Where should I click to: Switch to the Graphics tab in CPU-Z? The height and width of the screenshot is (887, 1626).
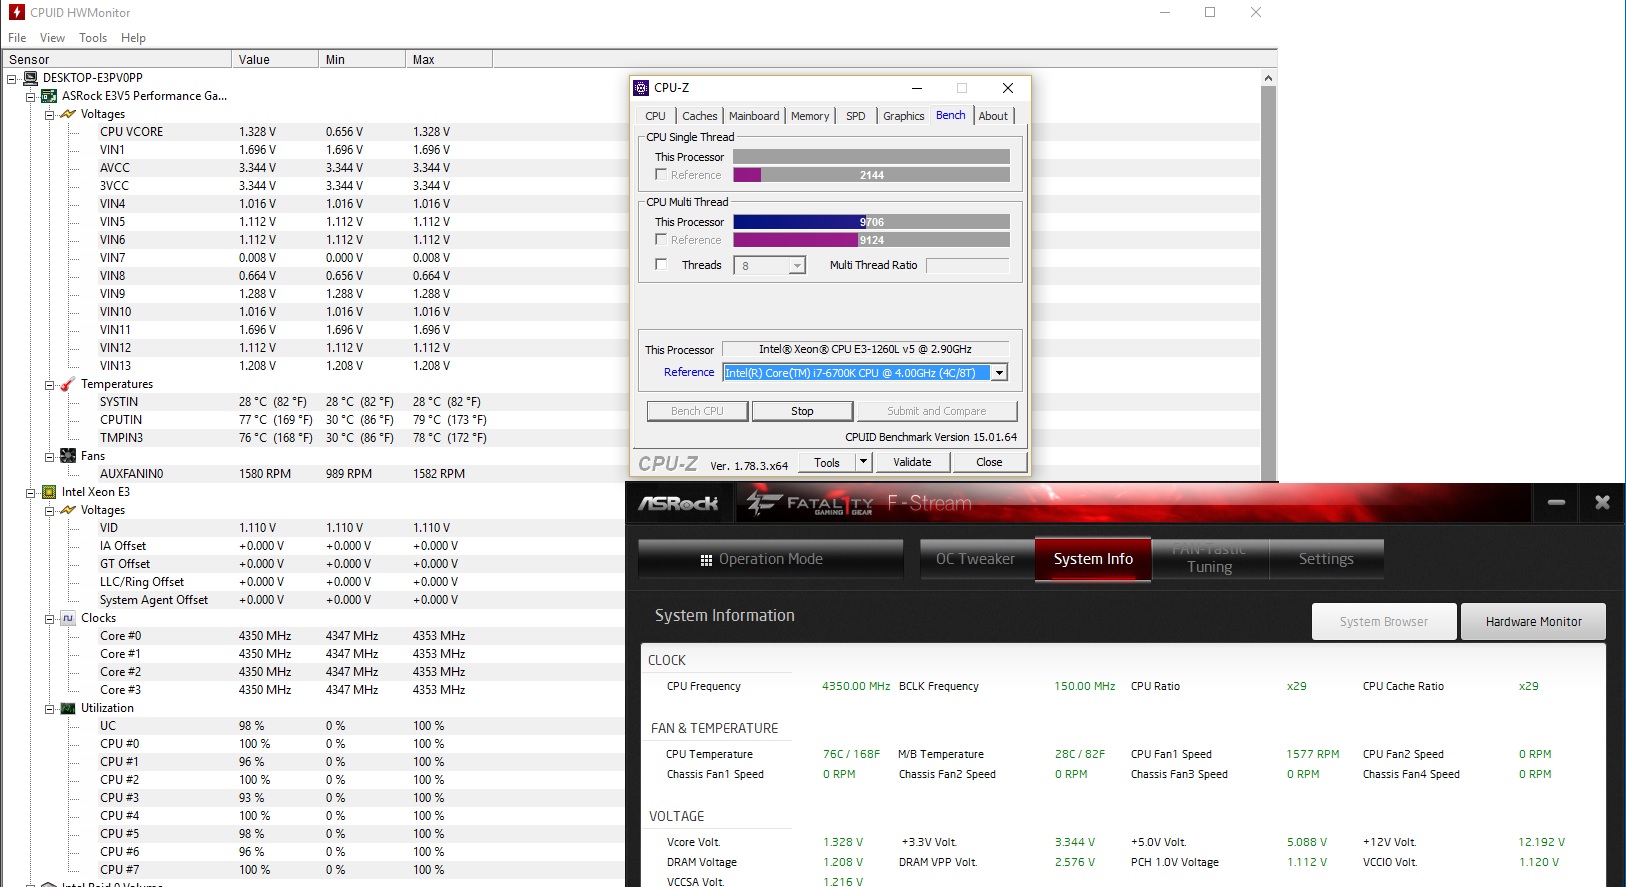pyautogui.click(x=903, y=116)
